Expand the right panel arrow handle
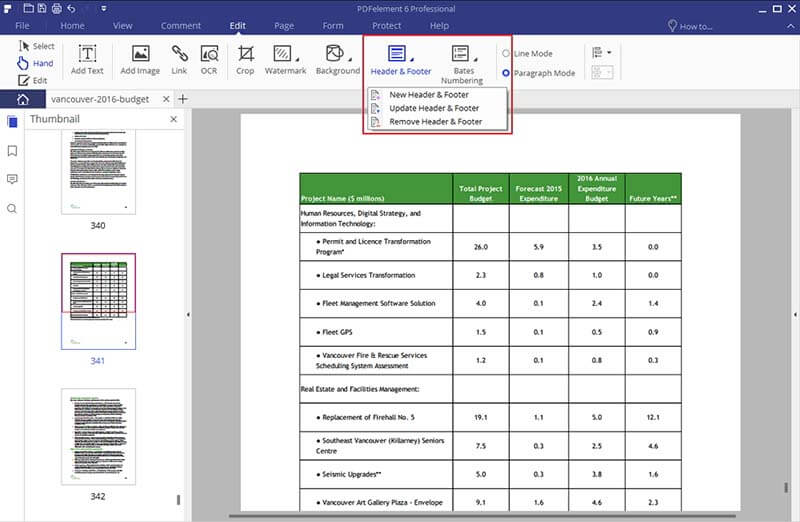Image resolution: width=800 pixels, height=522 pixels. pos(795,315)
